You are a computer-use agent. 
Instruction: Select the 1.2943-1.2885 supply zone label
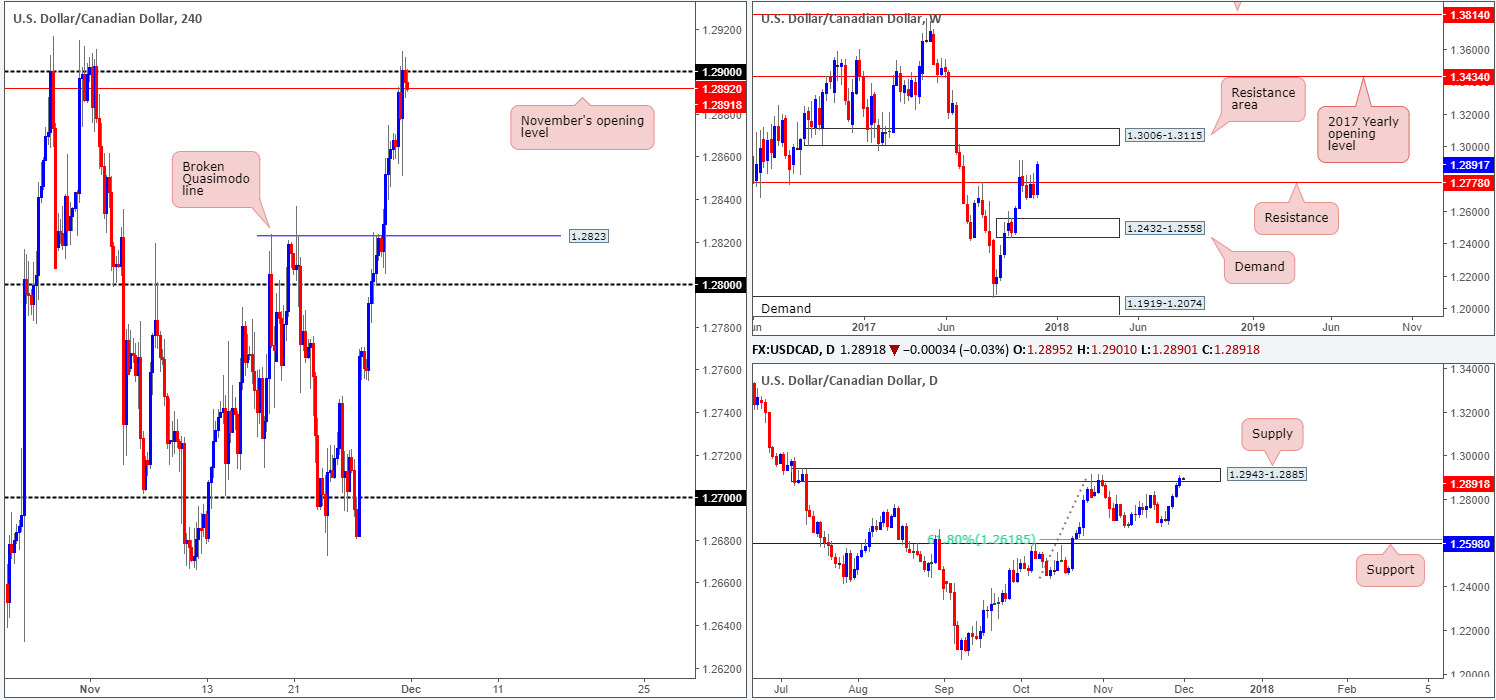click(x=1264, y=473)
